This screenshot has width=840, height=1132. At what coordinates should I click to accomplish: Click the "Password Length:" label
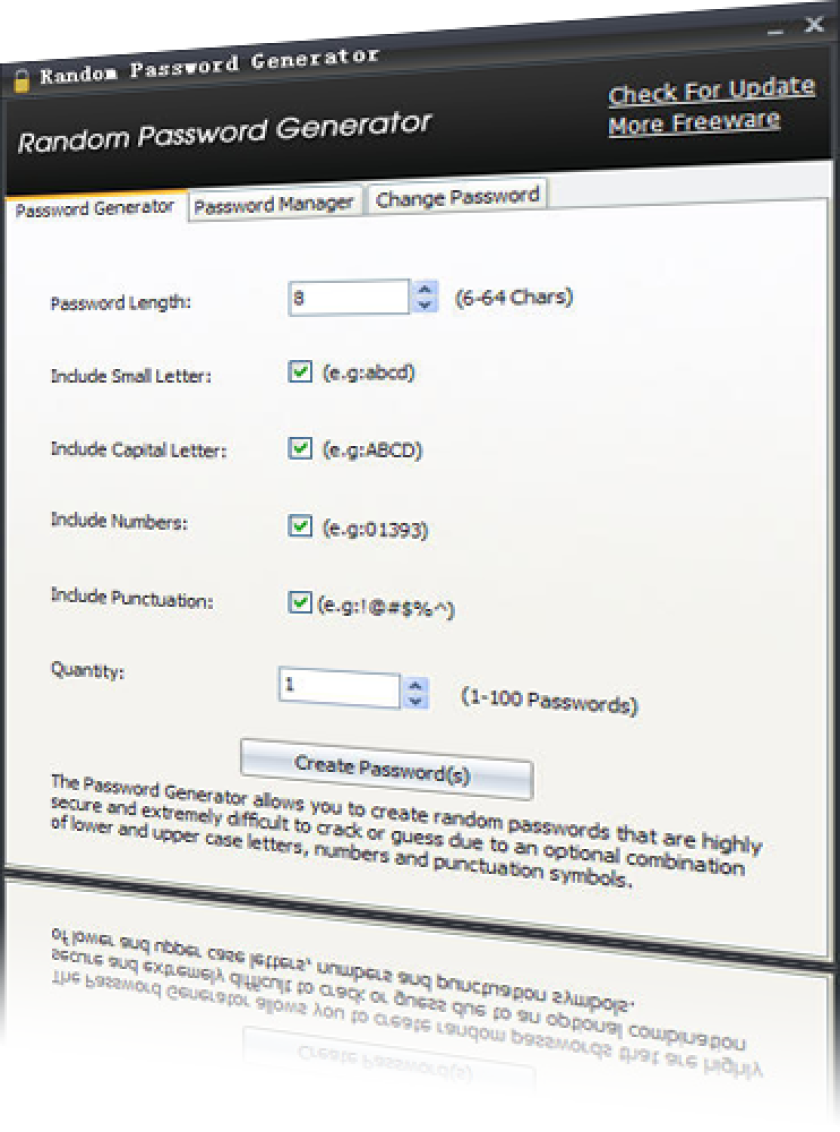[x=121, y=302]
